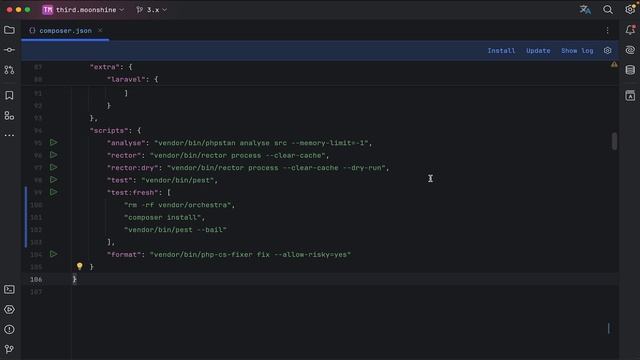
Task: Run the "test" script gutter arrow
Action: pyautogui.click(x=53, y=179)
